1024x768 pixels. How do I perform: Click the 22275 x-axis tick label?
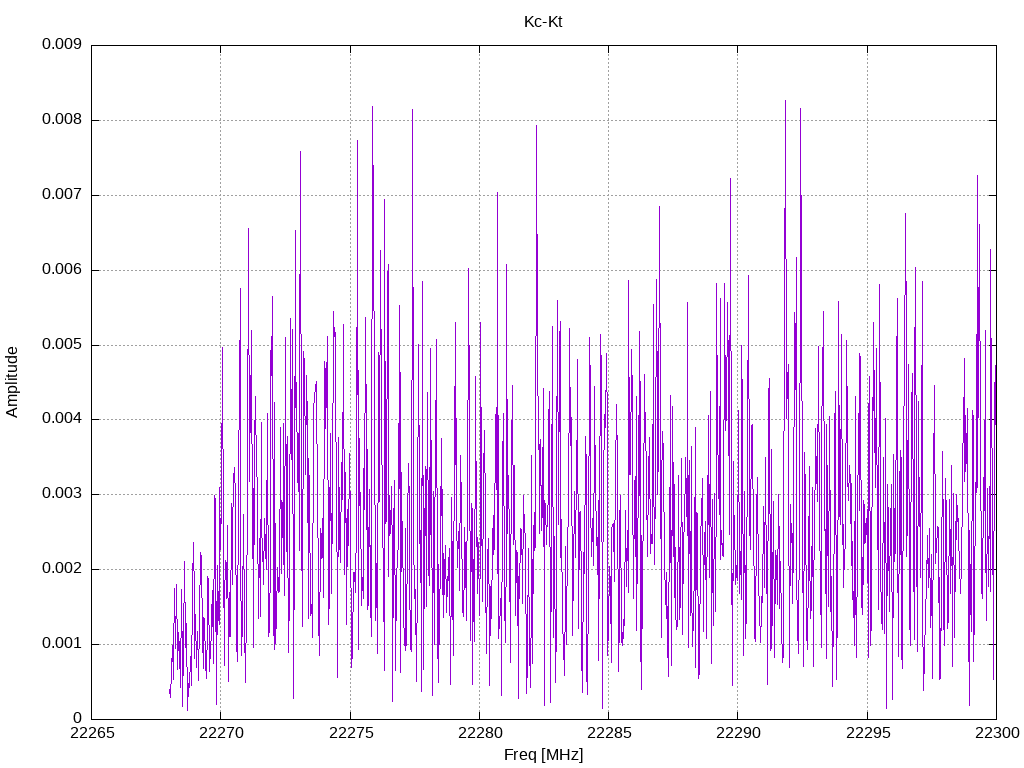click(x=351, y=733)
